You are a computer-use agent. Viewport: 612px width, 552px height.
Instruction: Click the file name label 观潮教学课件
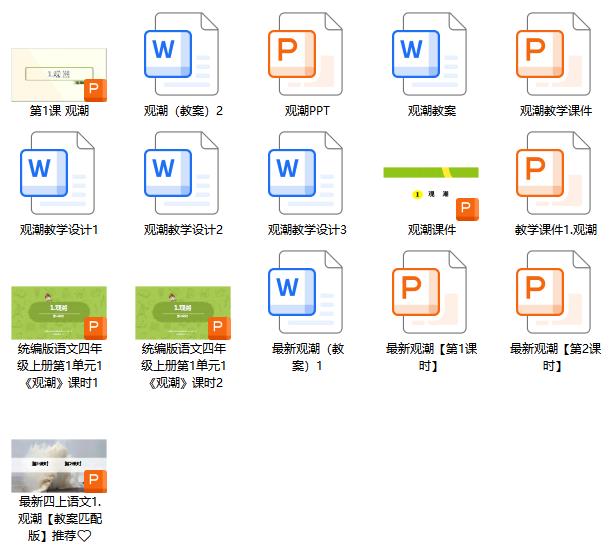click(555, 111)
